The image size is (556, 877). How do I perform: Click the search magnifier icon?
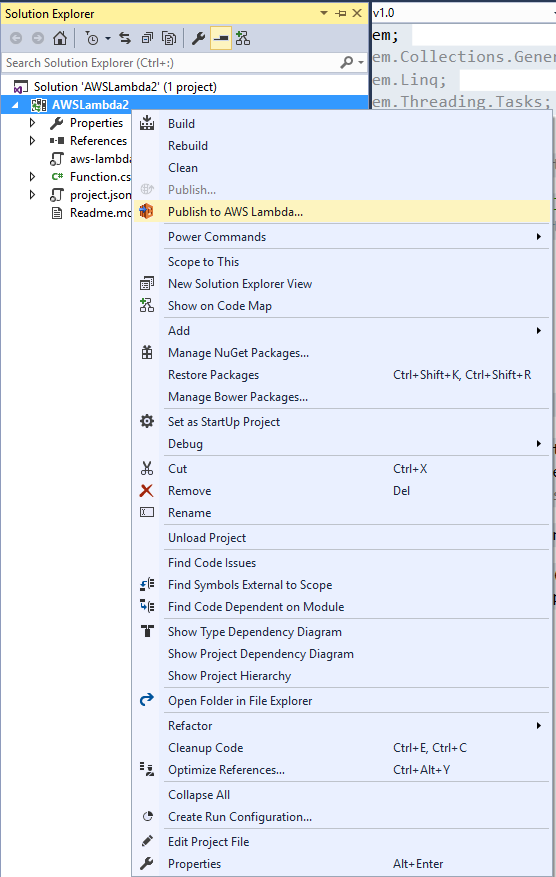pyautogui.click(x=346, y=63)
